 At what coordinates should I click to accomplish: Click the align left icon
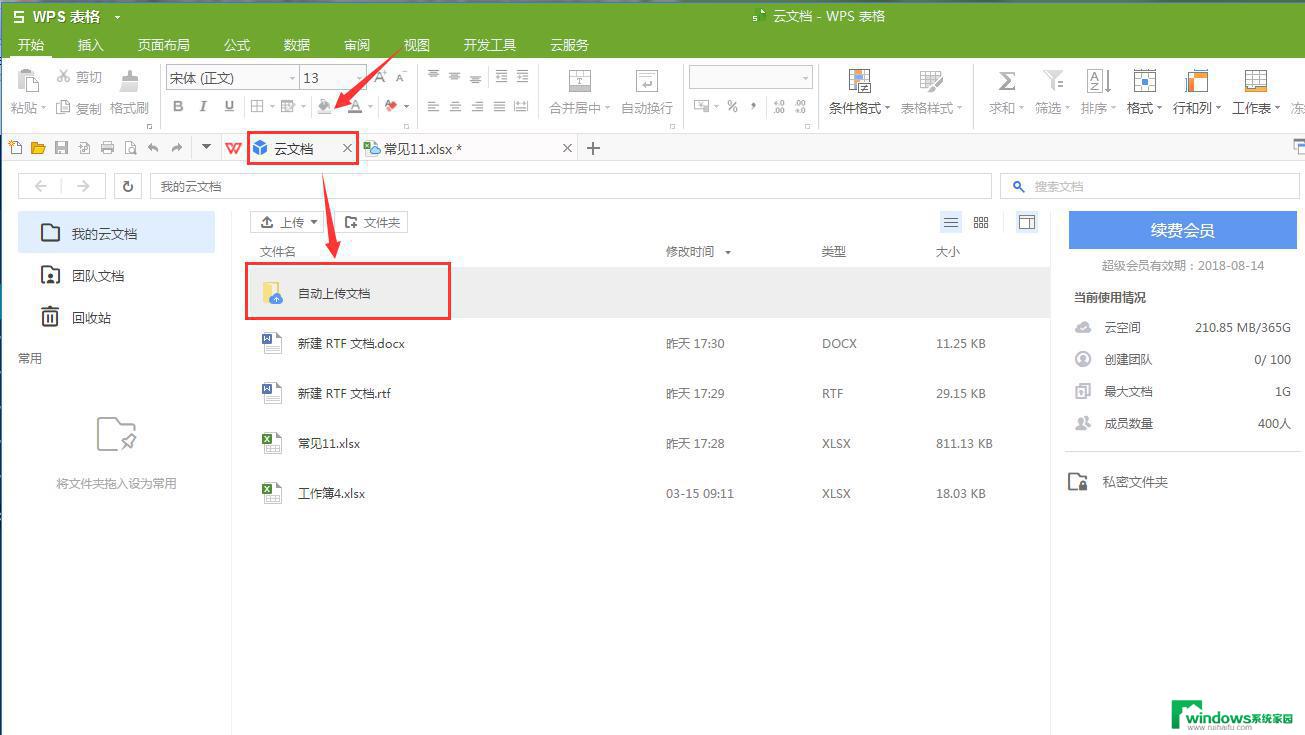433,106
